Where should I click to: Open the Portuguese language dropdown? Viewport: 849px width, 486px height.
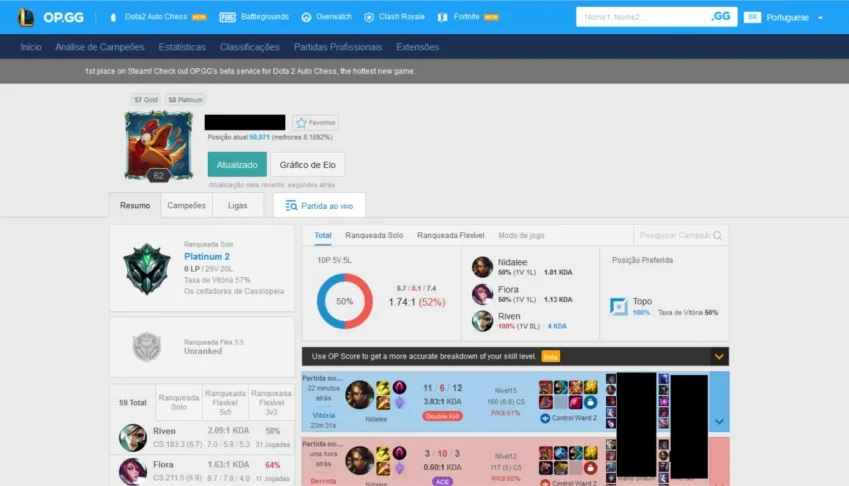(794, 17)
